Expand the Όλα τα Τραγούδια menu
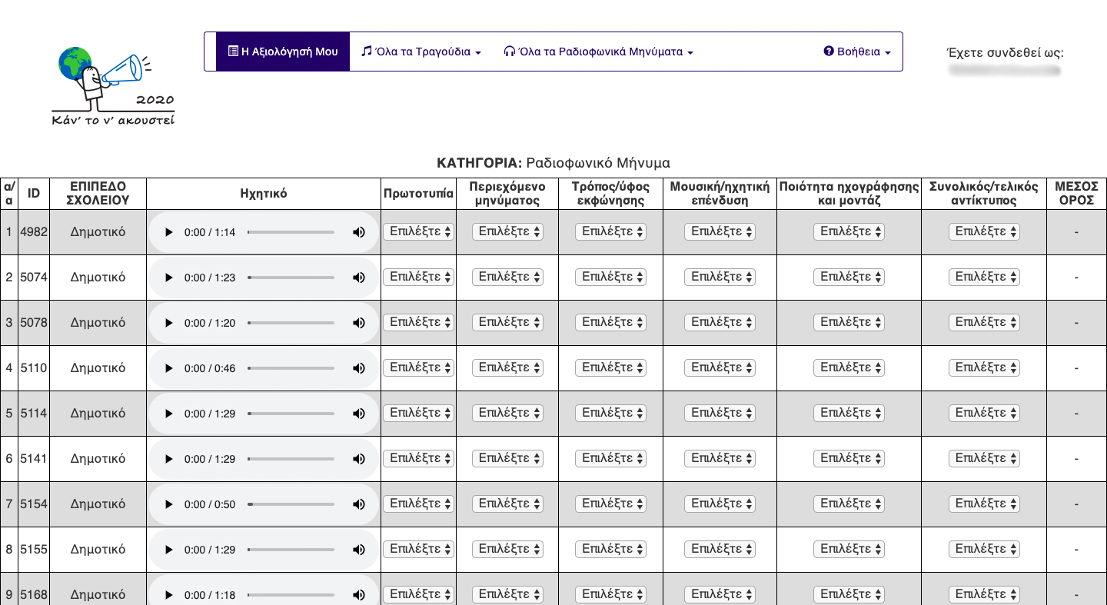Image resolution: width=1107 pixels, height=605 pixels. coord(421,51)
